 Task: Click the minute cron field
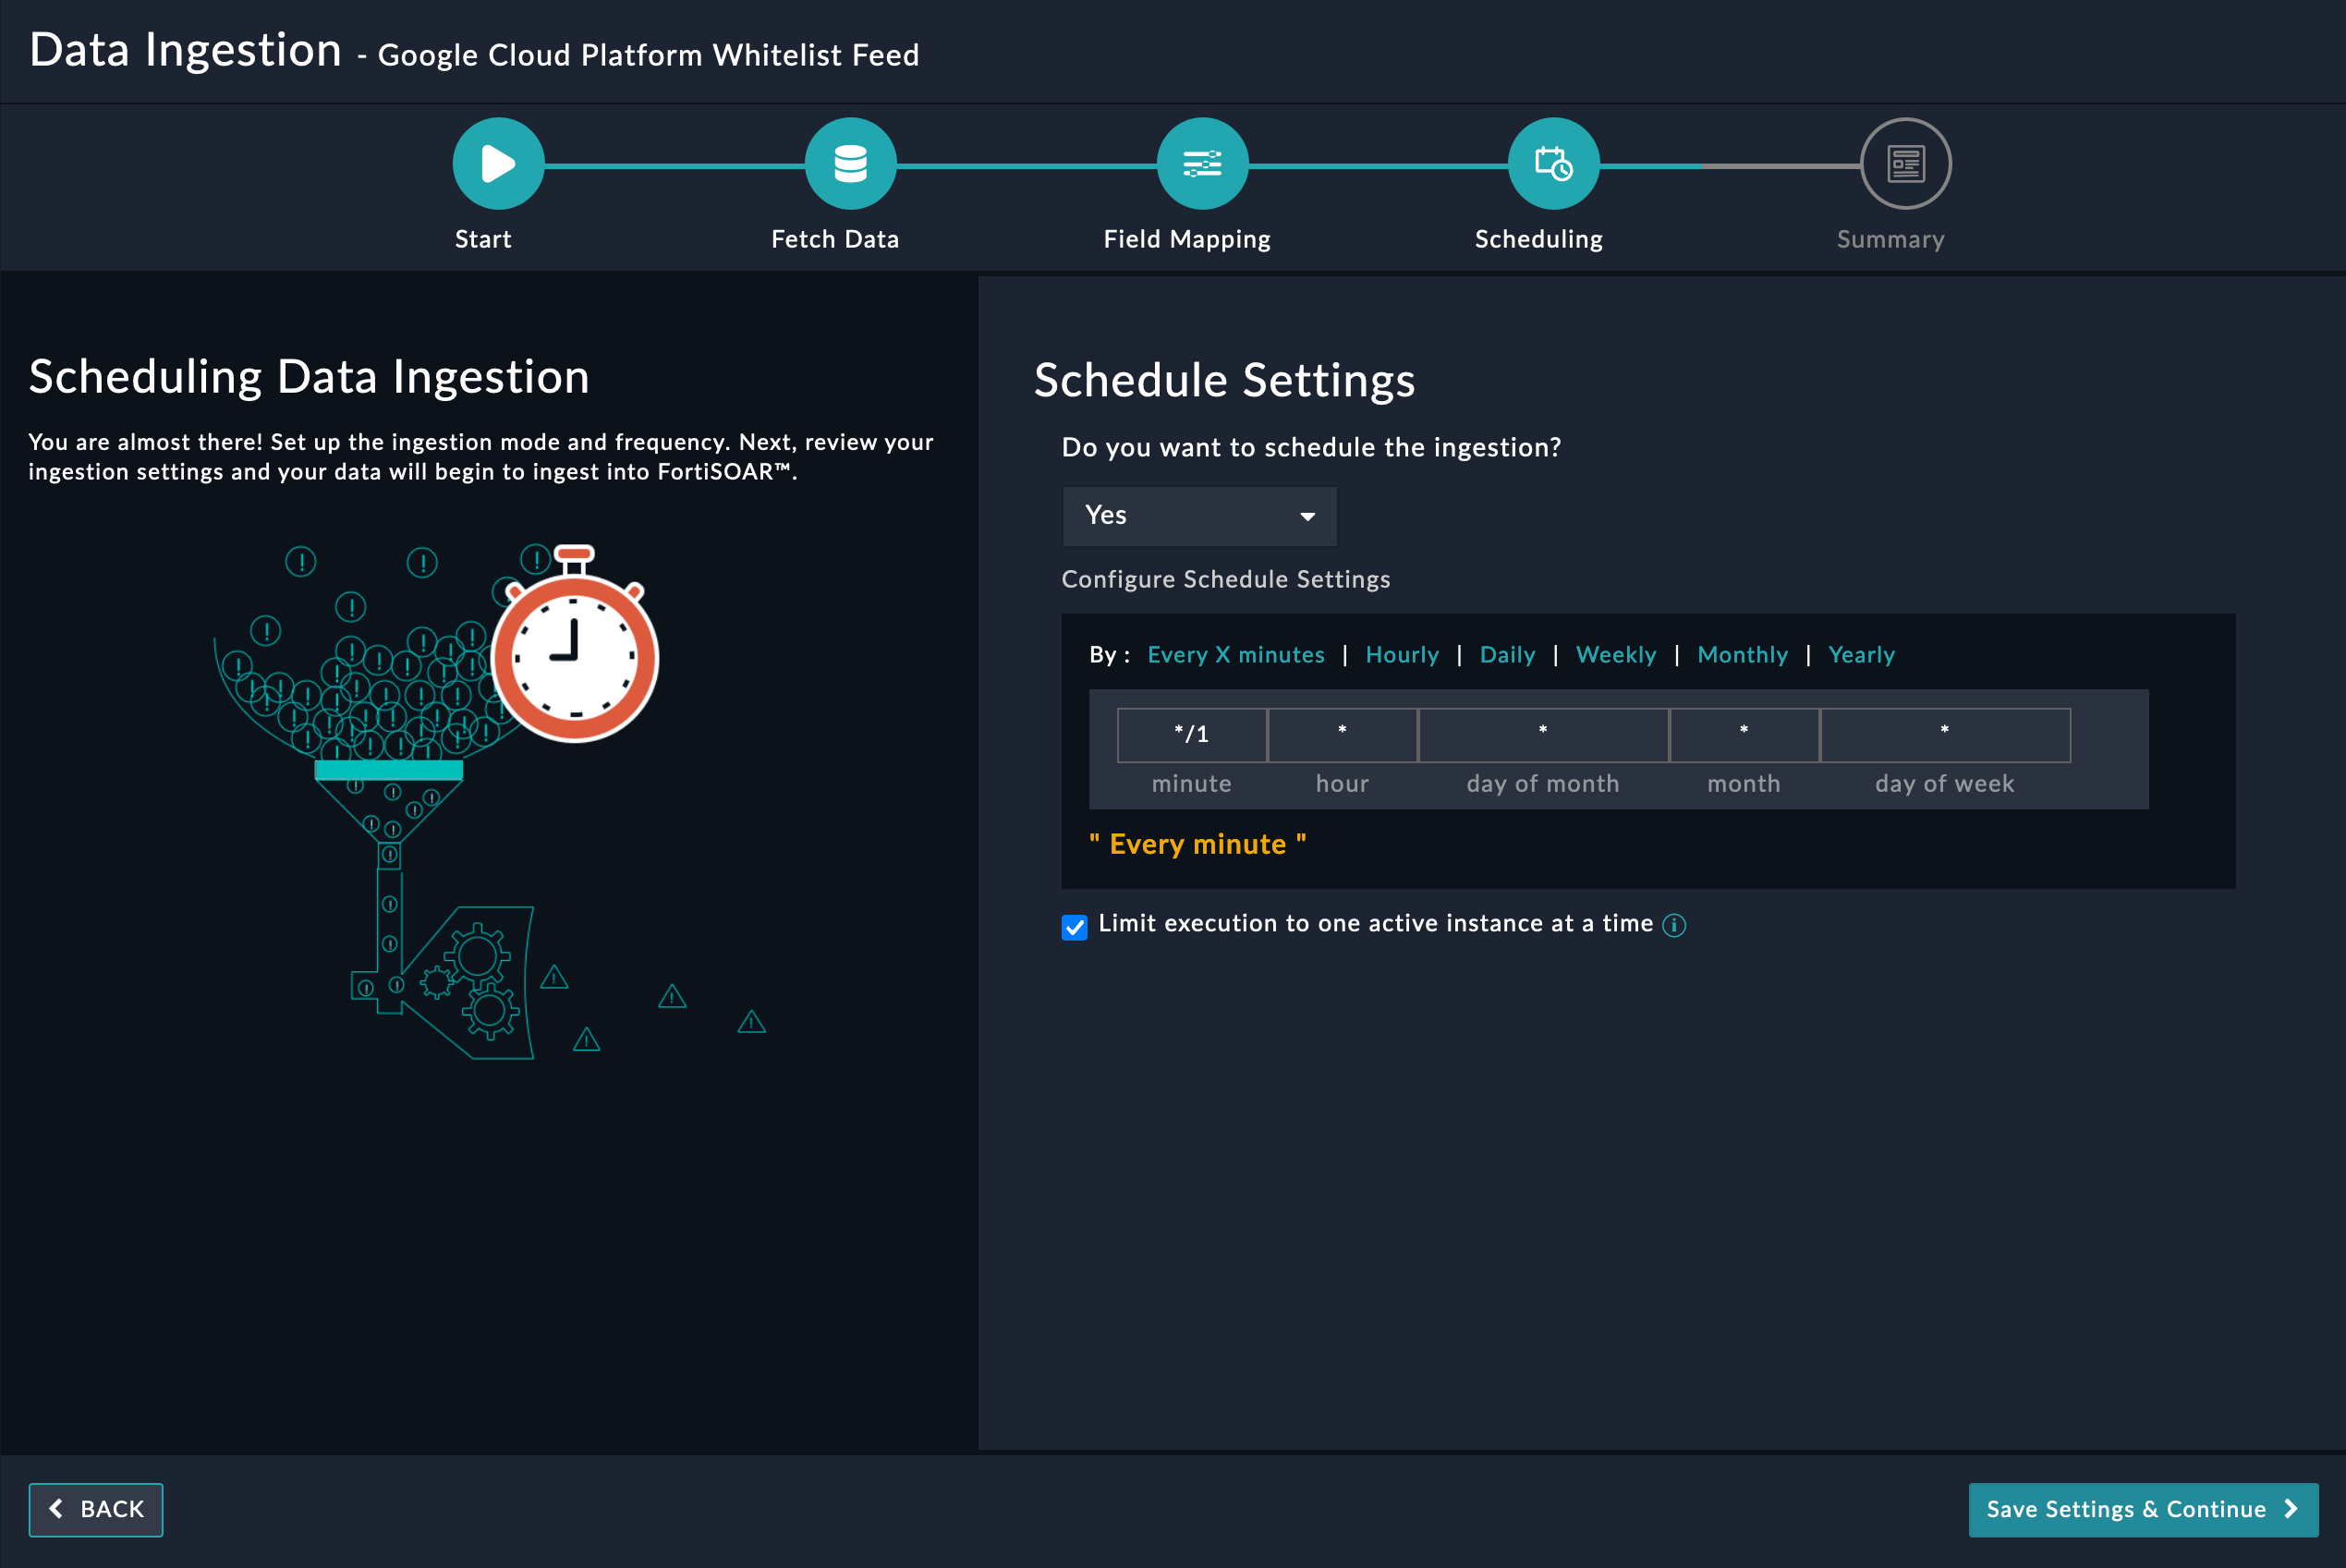tap(1191, 735)
